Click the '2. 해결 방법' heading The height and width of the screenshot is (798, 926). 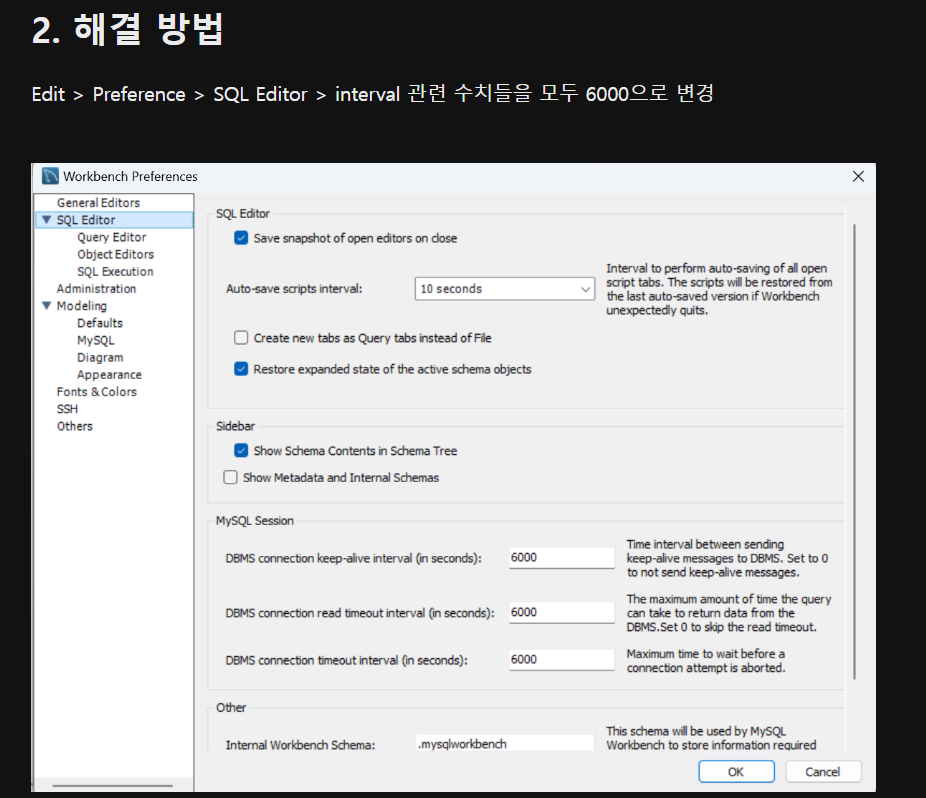point(128,28)
